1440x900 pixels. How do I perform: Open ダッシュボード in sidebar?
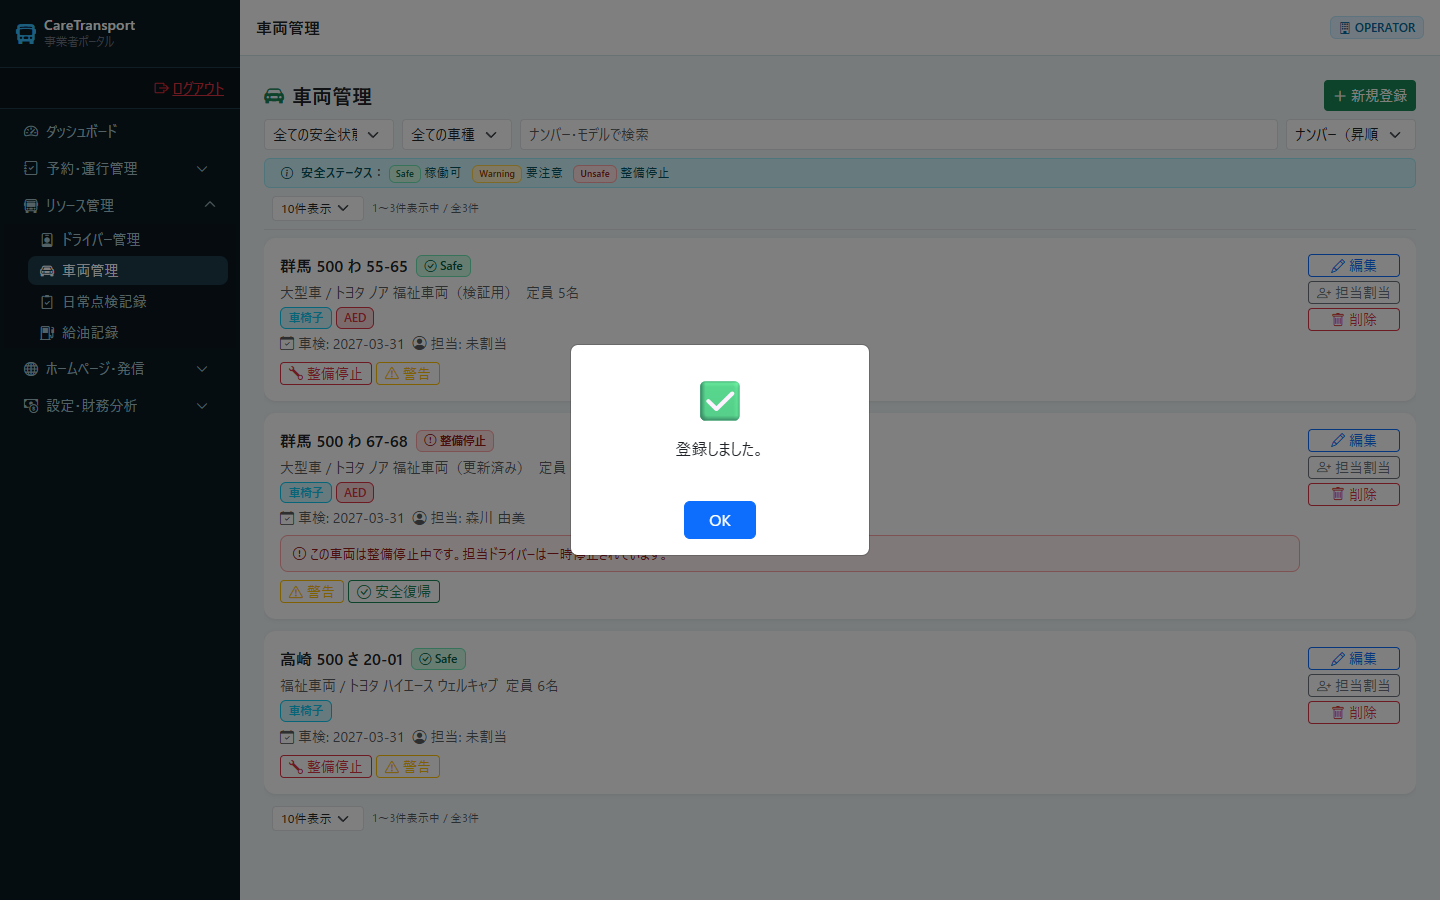coord(120,131)
